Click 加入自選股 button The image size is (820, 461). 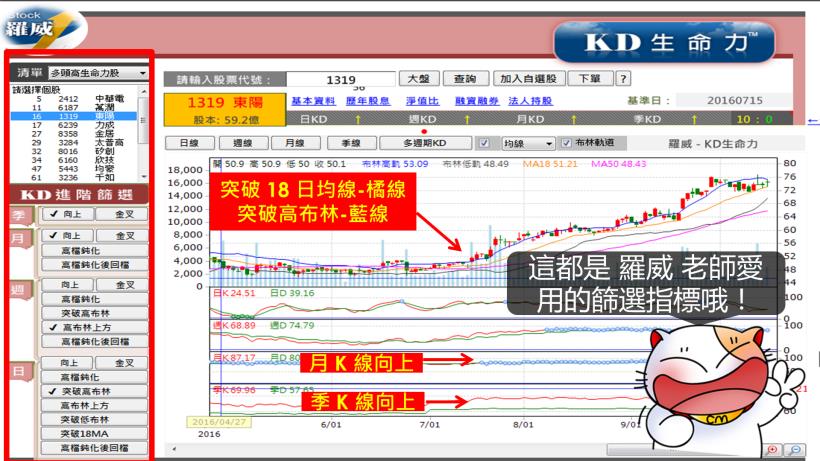(529, 78)
